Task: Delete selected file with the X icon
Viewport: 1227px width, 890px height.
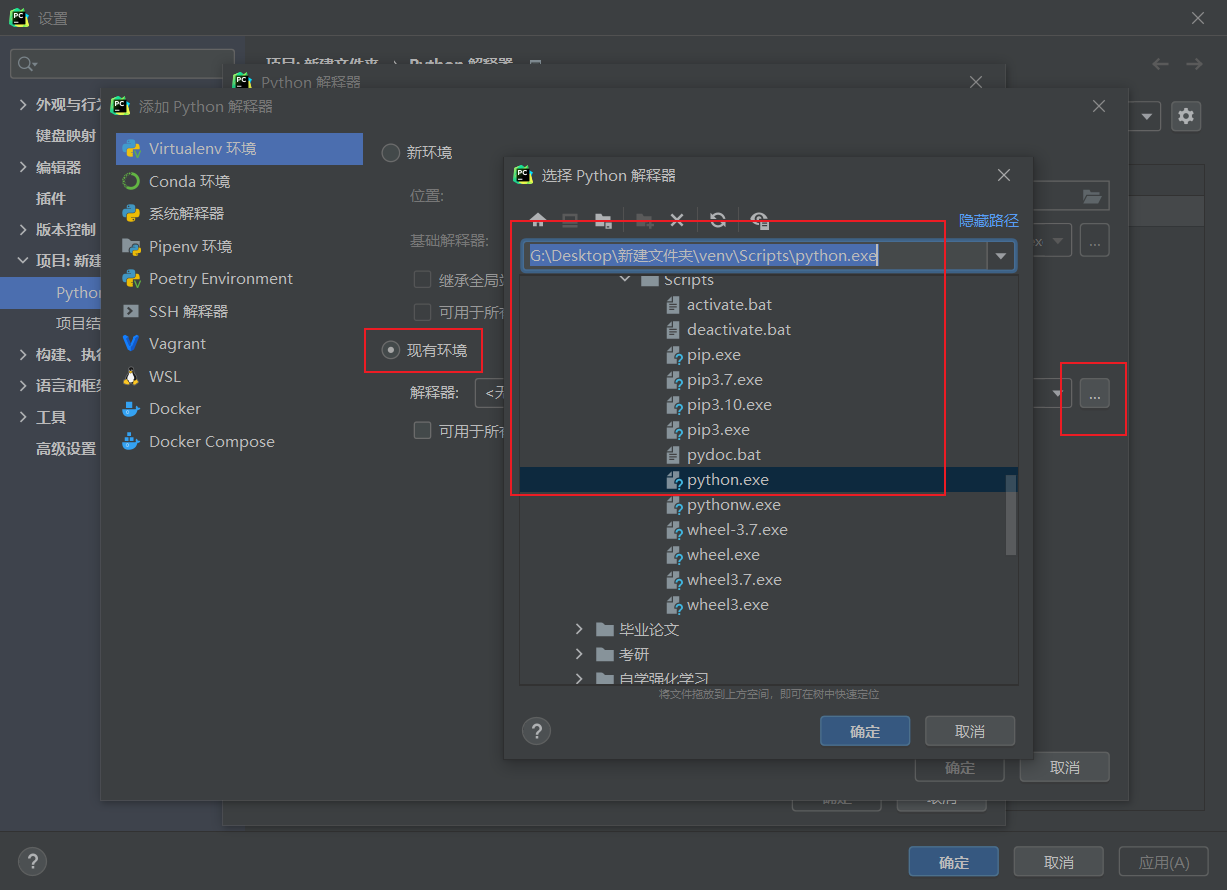Action: [x=678, y=220]
